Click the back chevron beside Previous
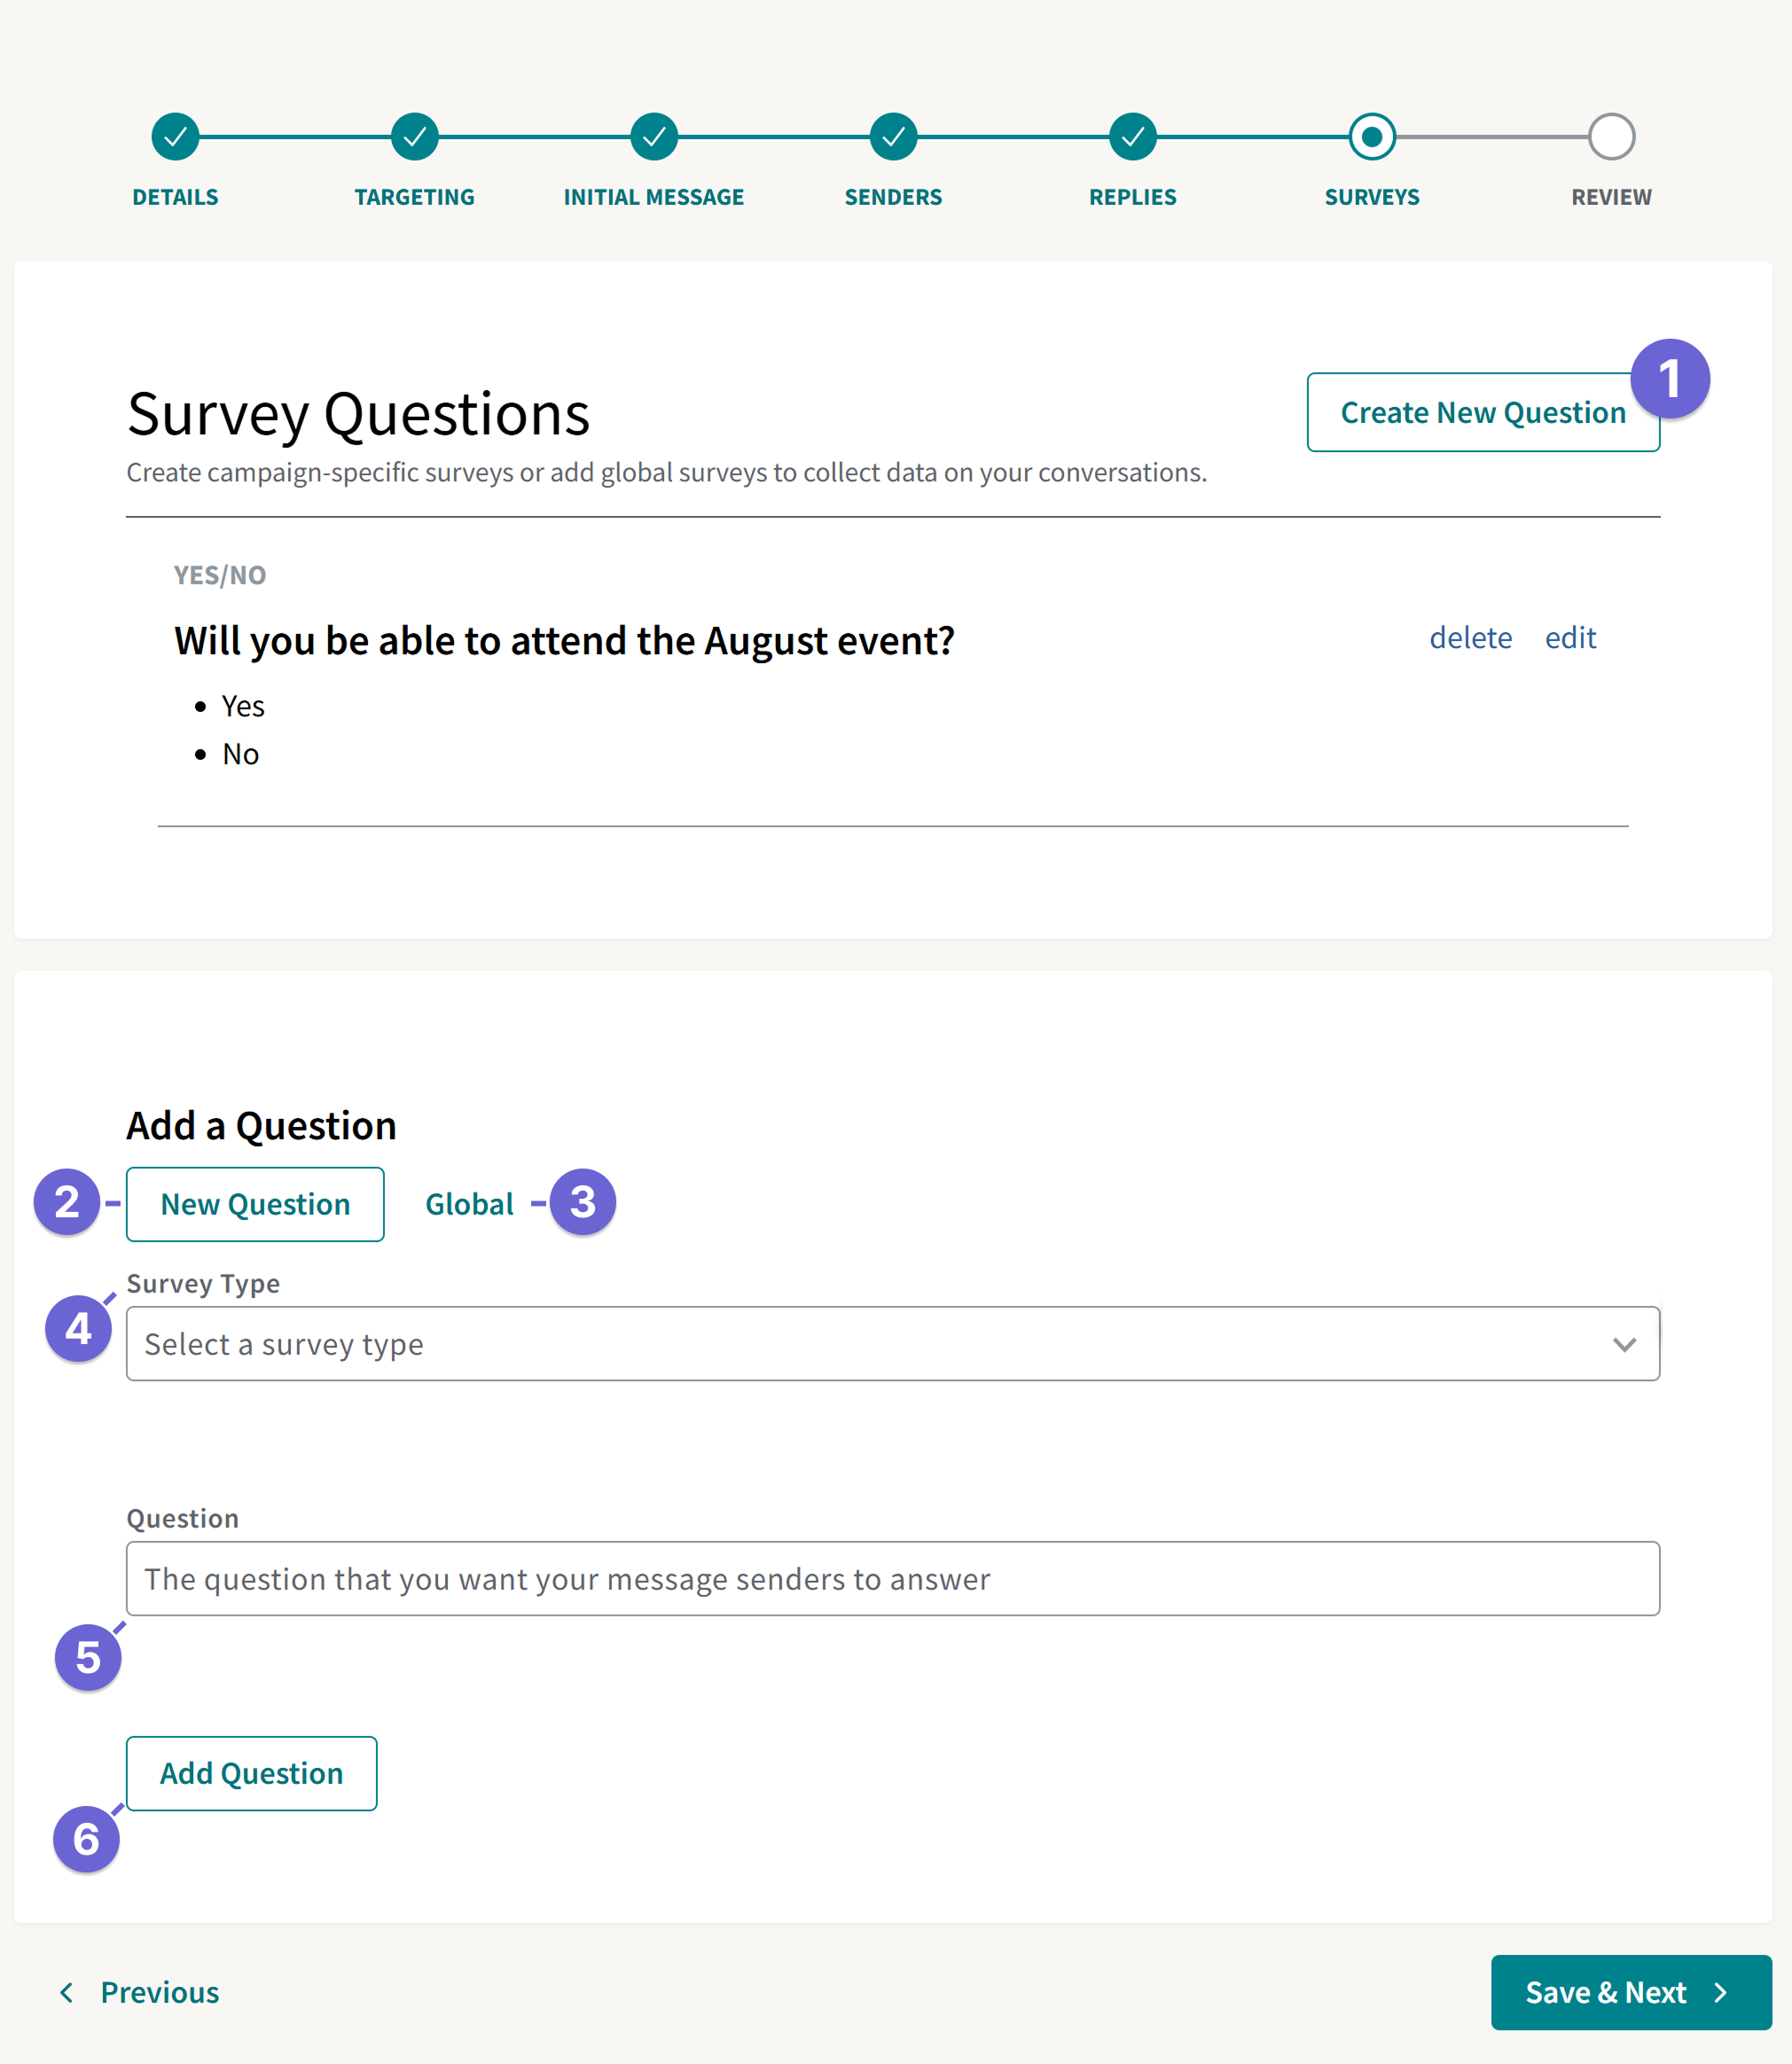The image size is (1792, 2064). (x=66, y=1992)
